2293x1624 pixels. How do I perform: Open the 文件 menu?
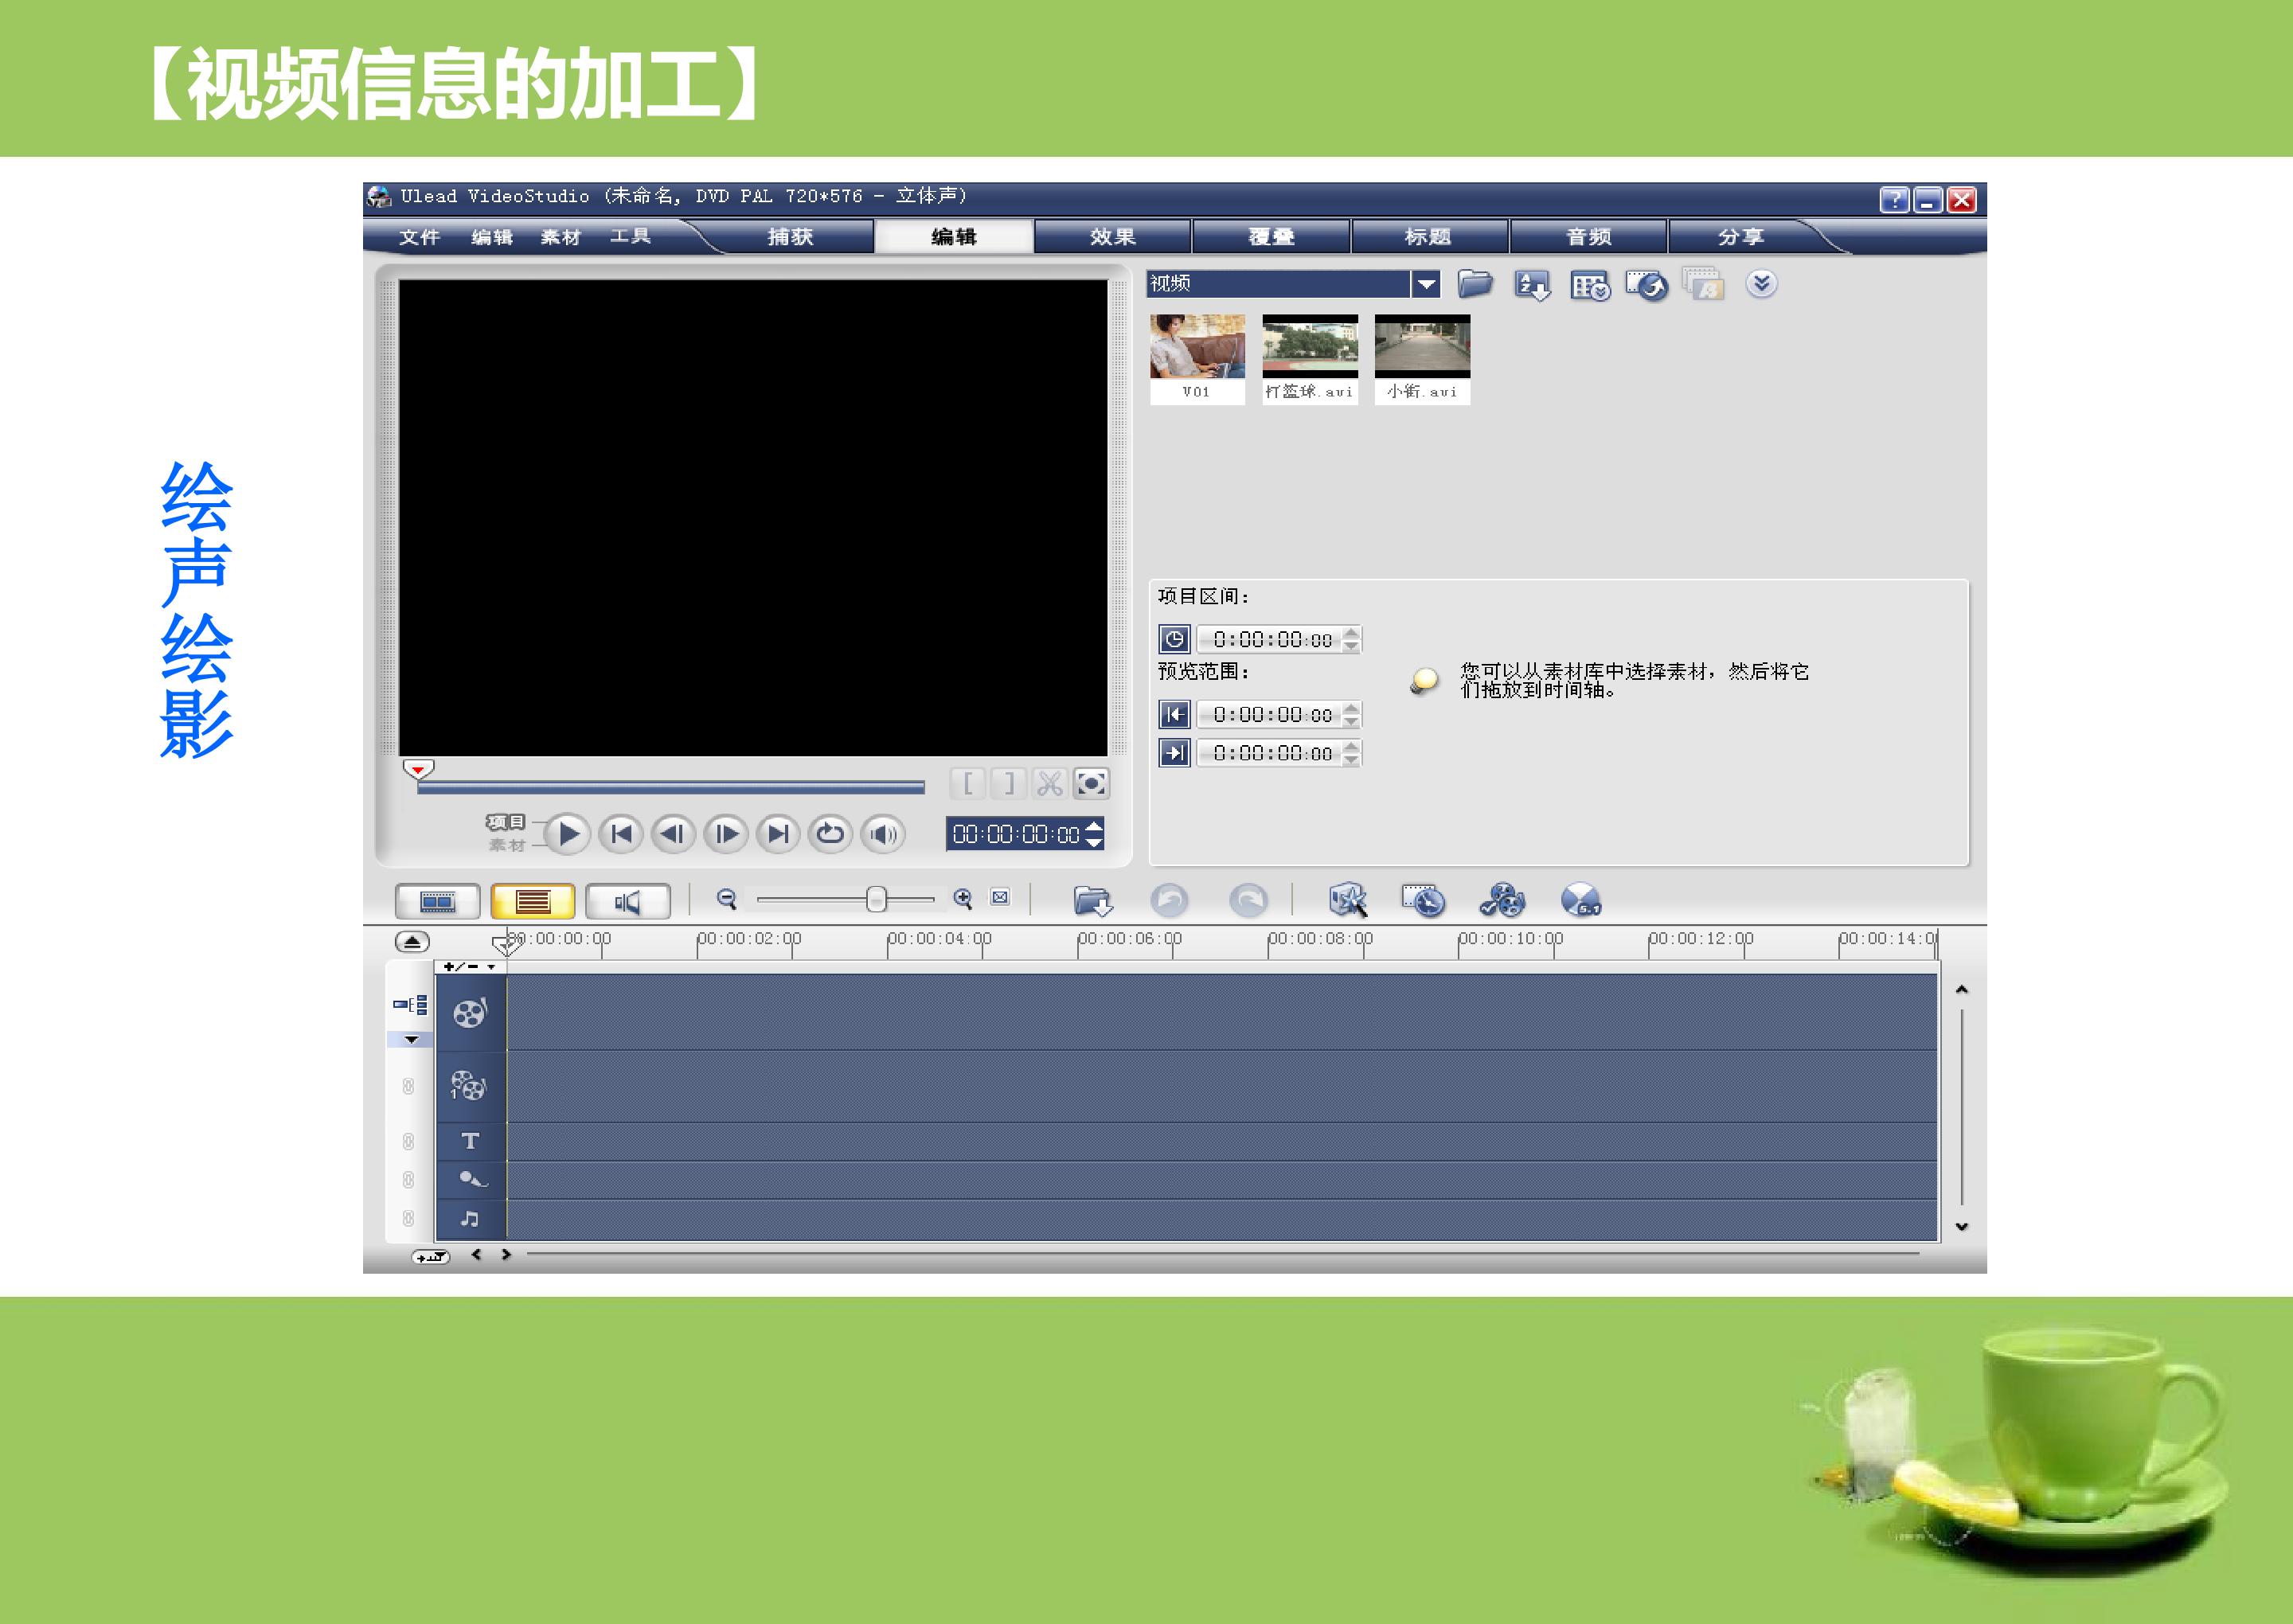[x=419, y=237]
